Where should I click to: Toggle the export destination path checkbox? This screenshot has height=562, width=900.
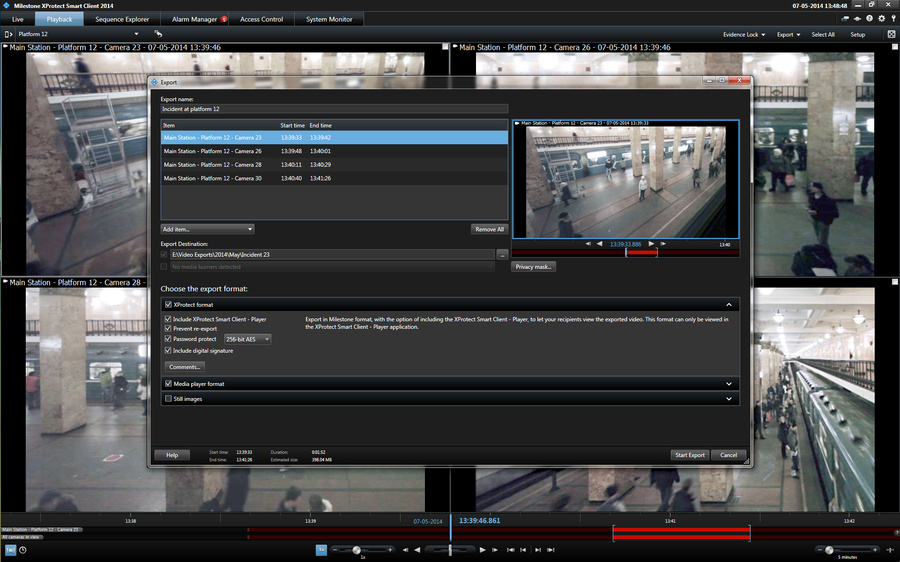point(164,254)
